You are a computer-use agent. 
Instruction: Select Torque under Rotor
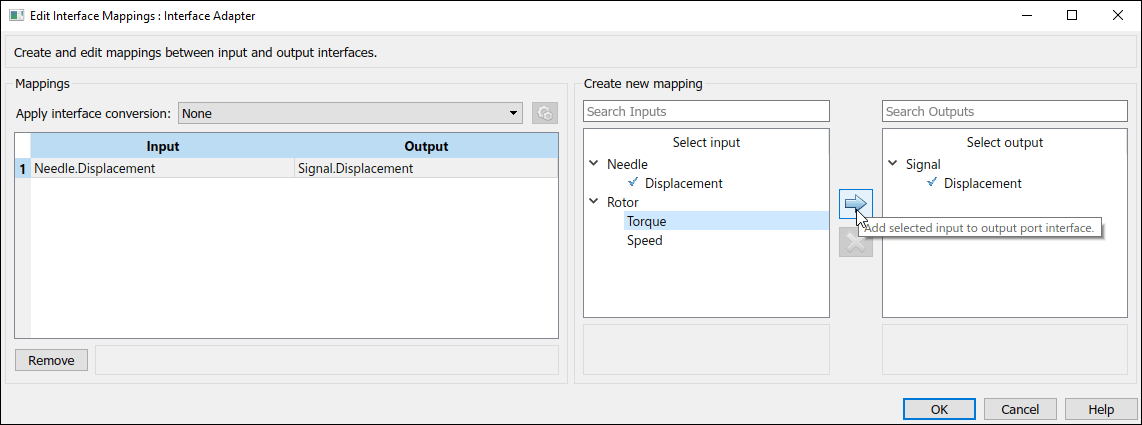pos(647,221)
